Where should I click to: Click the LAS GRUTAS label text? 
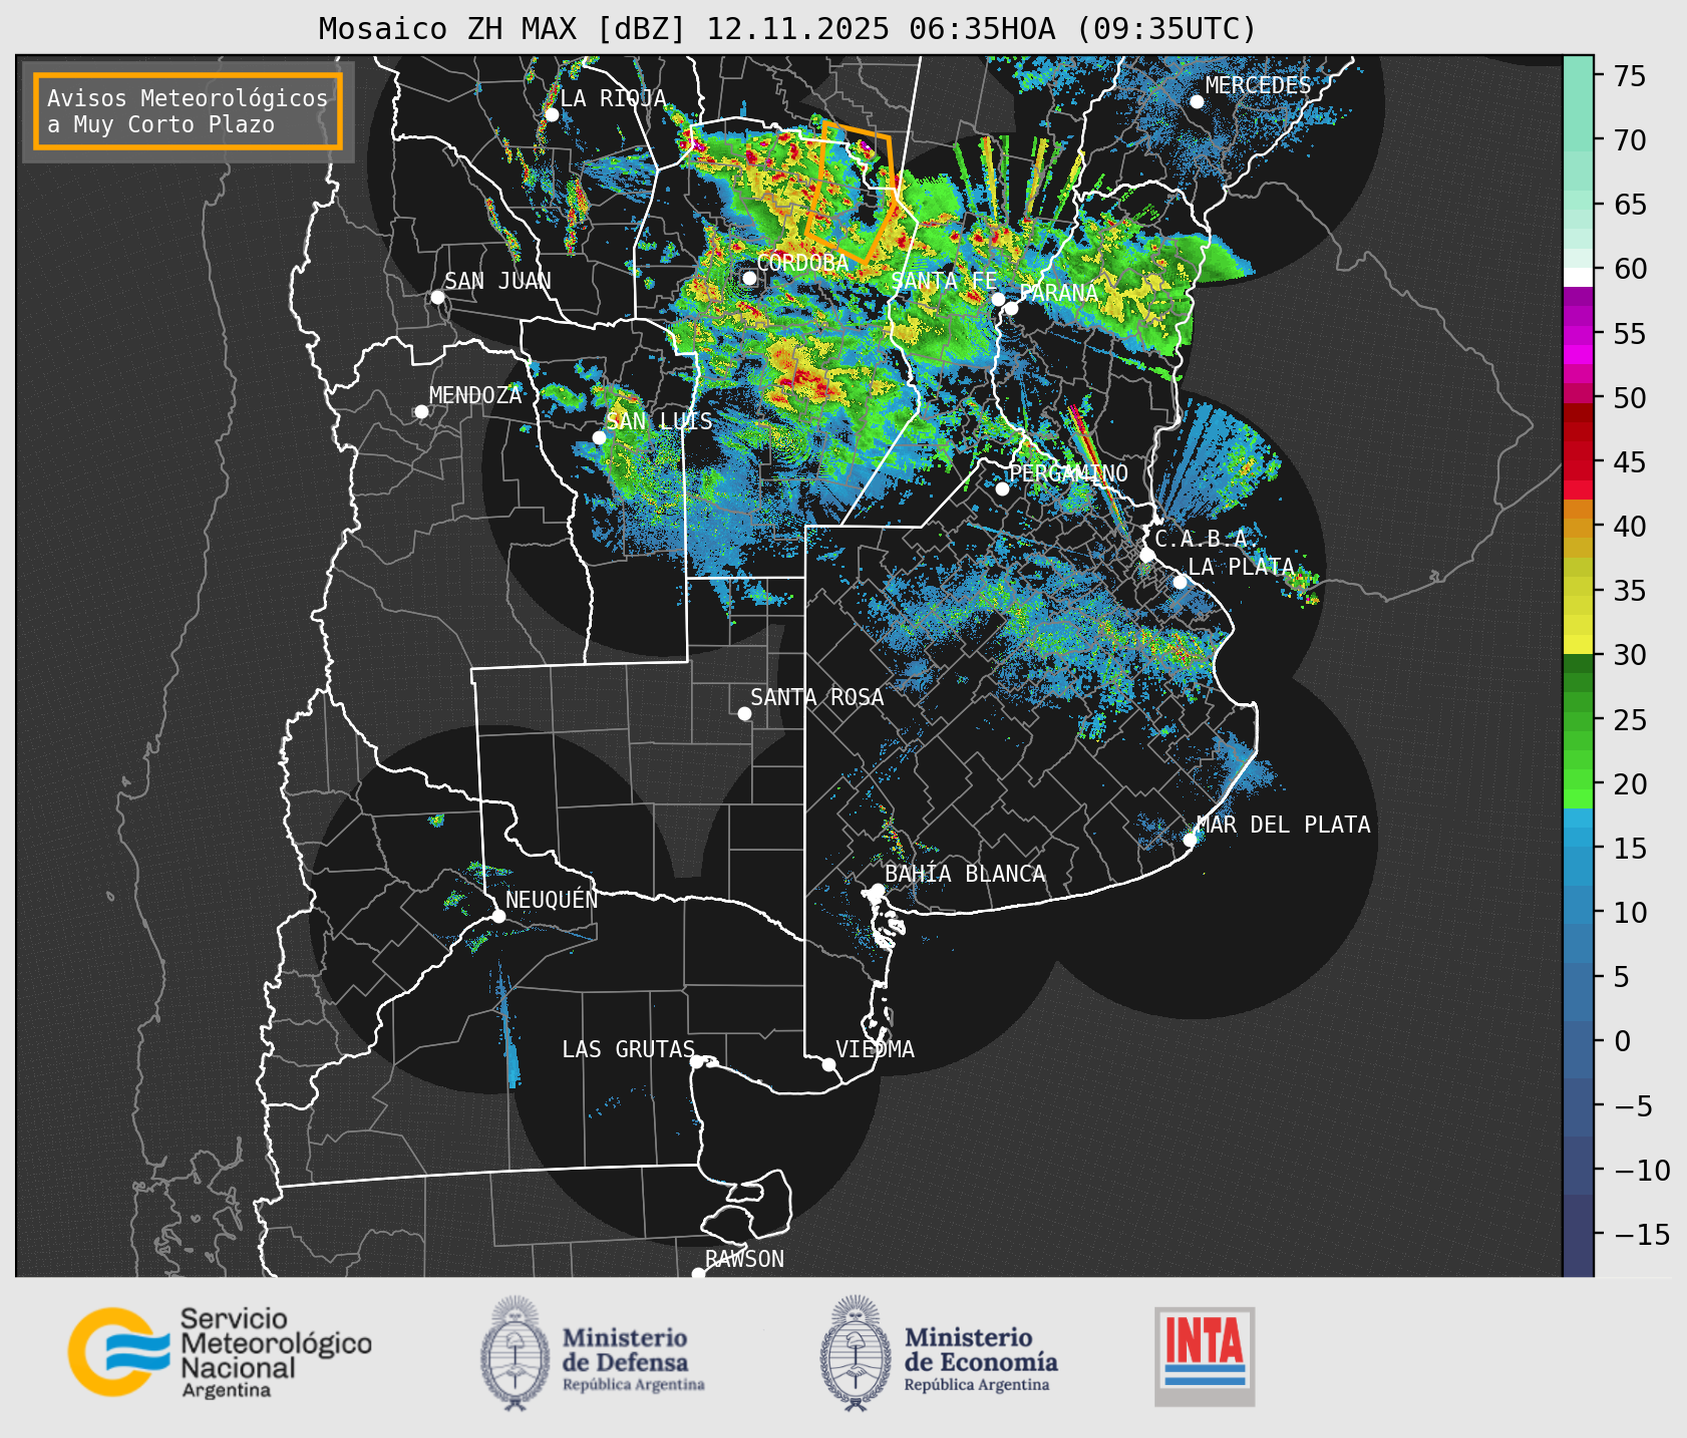(628, 1049)
